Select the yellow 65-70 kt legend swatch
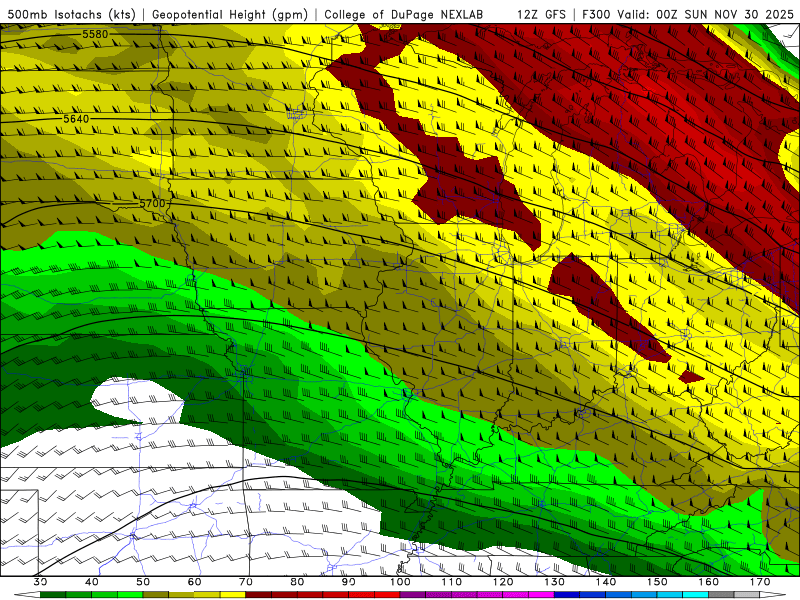 233,595
